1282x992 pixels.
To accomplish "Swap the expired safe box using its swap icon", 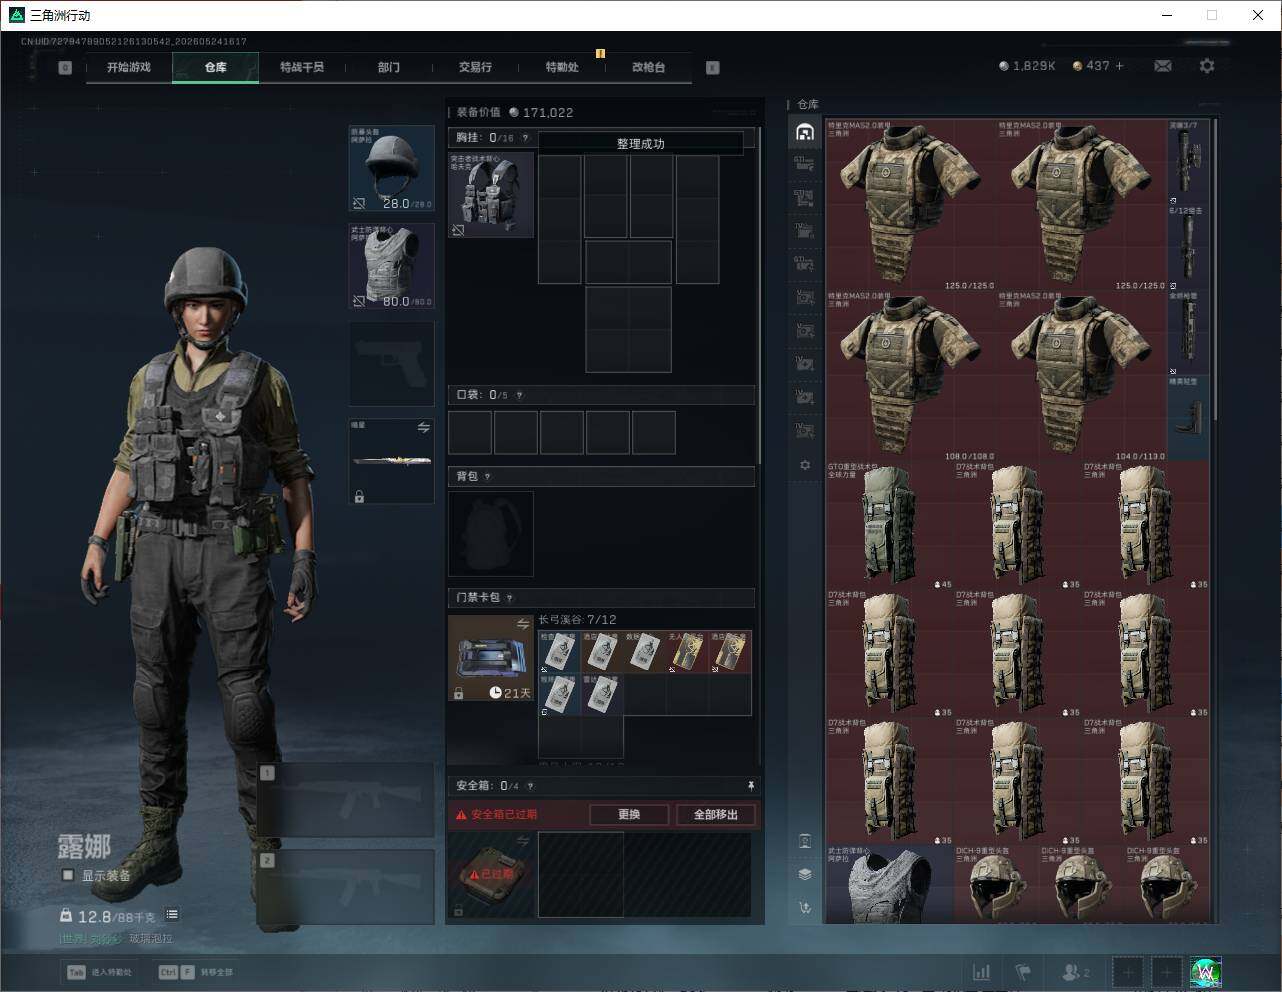I will click(x=522, y=842).
